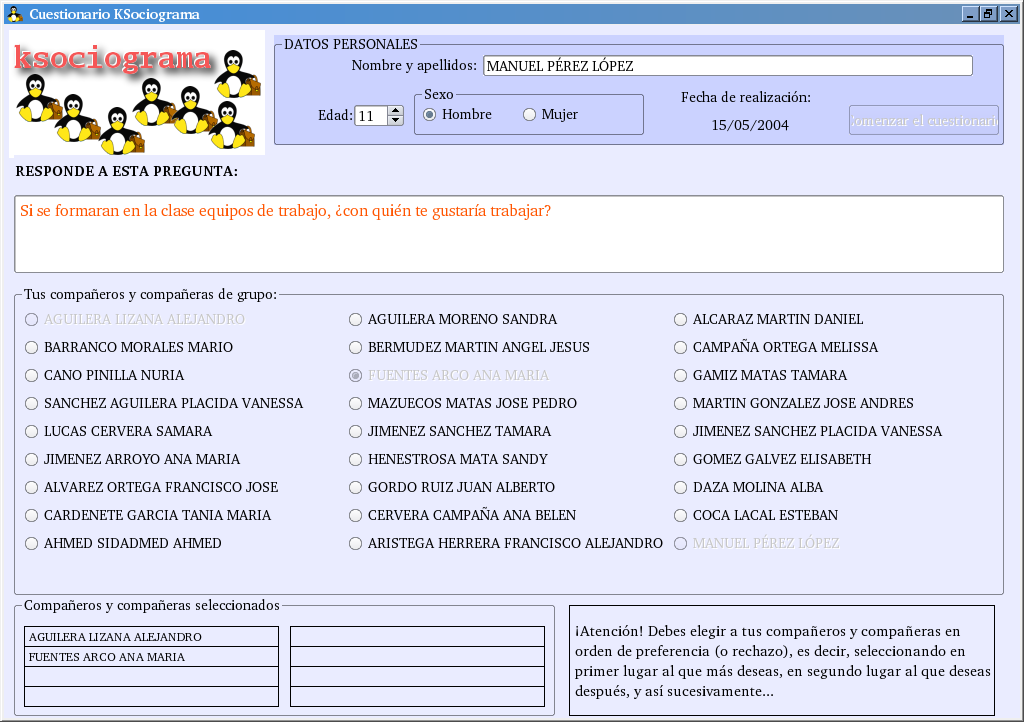The width and height of the screenshot is (1024, 722).
Task: Minimize the Cuestionario KSociograma window
Action: tap(970, 14)
